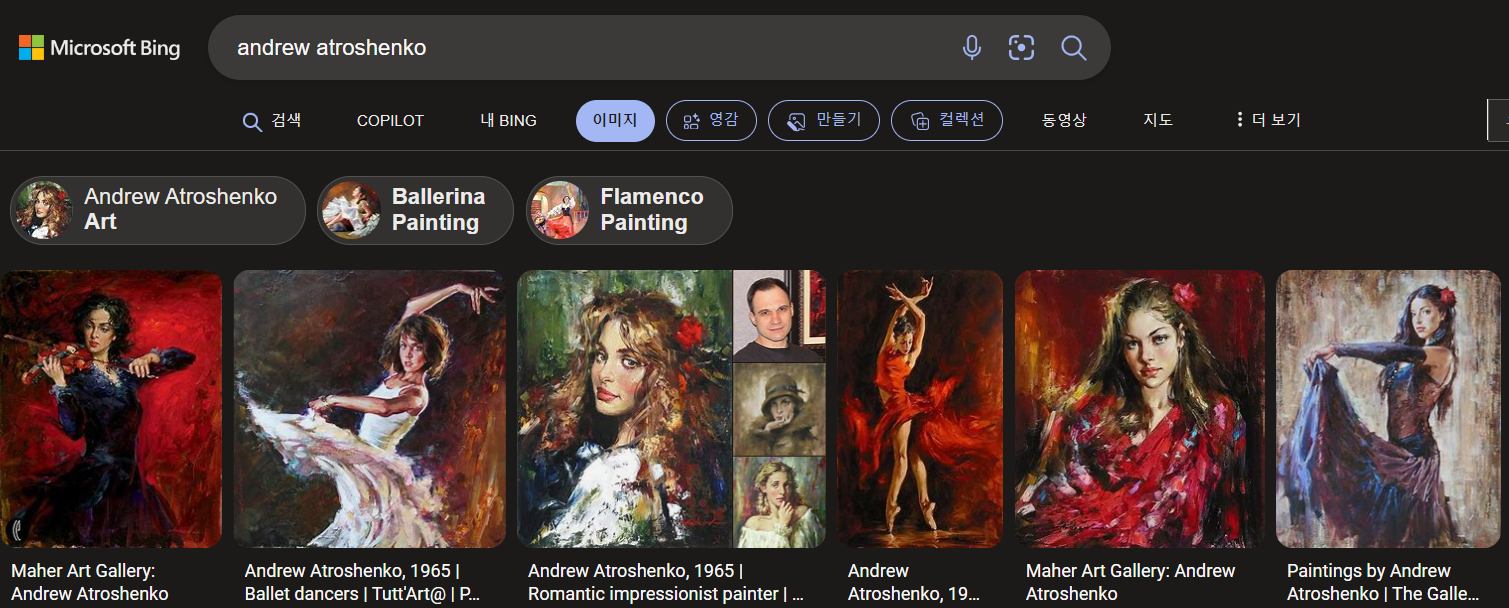This screenshot has height=608, width=1509.
Task: Click the Microsoft Bing logo
Action: click(99, 48)
